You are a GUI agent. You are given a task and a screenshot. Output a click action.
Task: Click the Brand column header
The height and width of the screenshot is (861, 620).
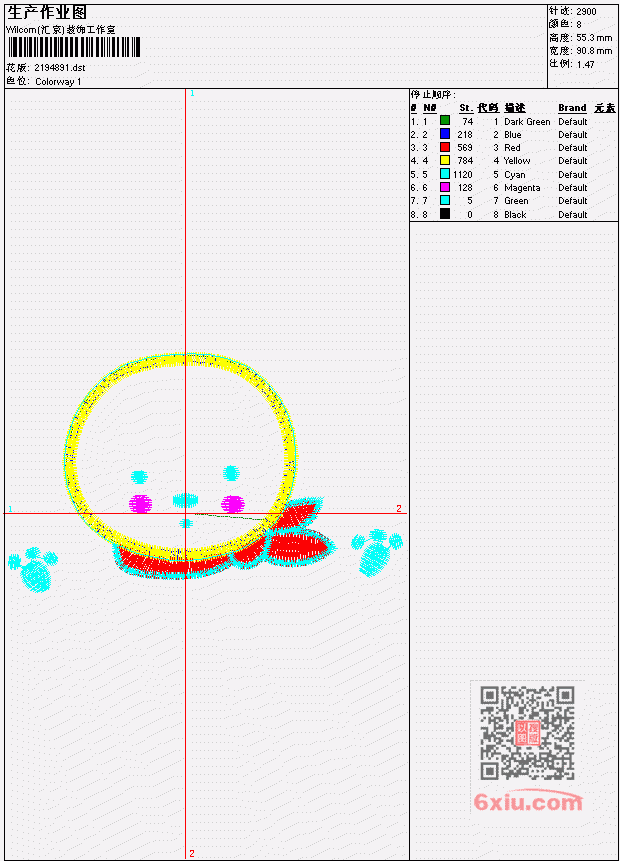tap(572, 108)
